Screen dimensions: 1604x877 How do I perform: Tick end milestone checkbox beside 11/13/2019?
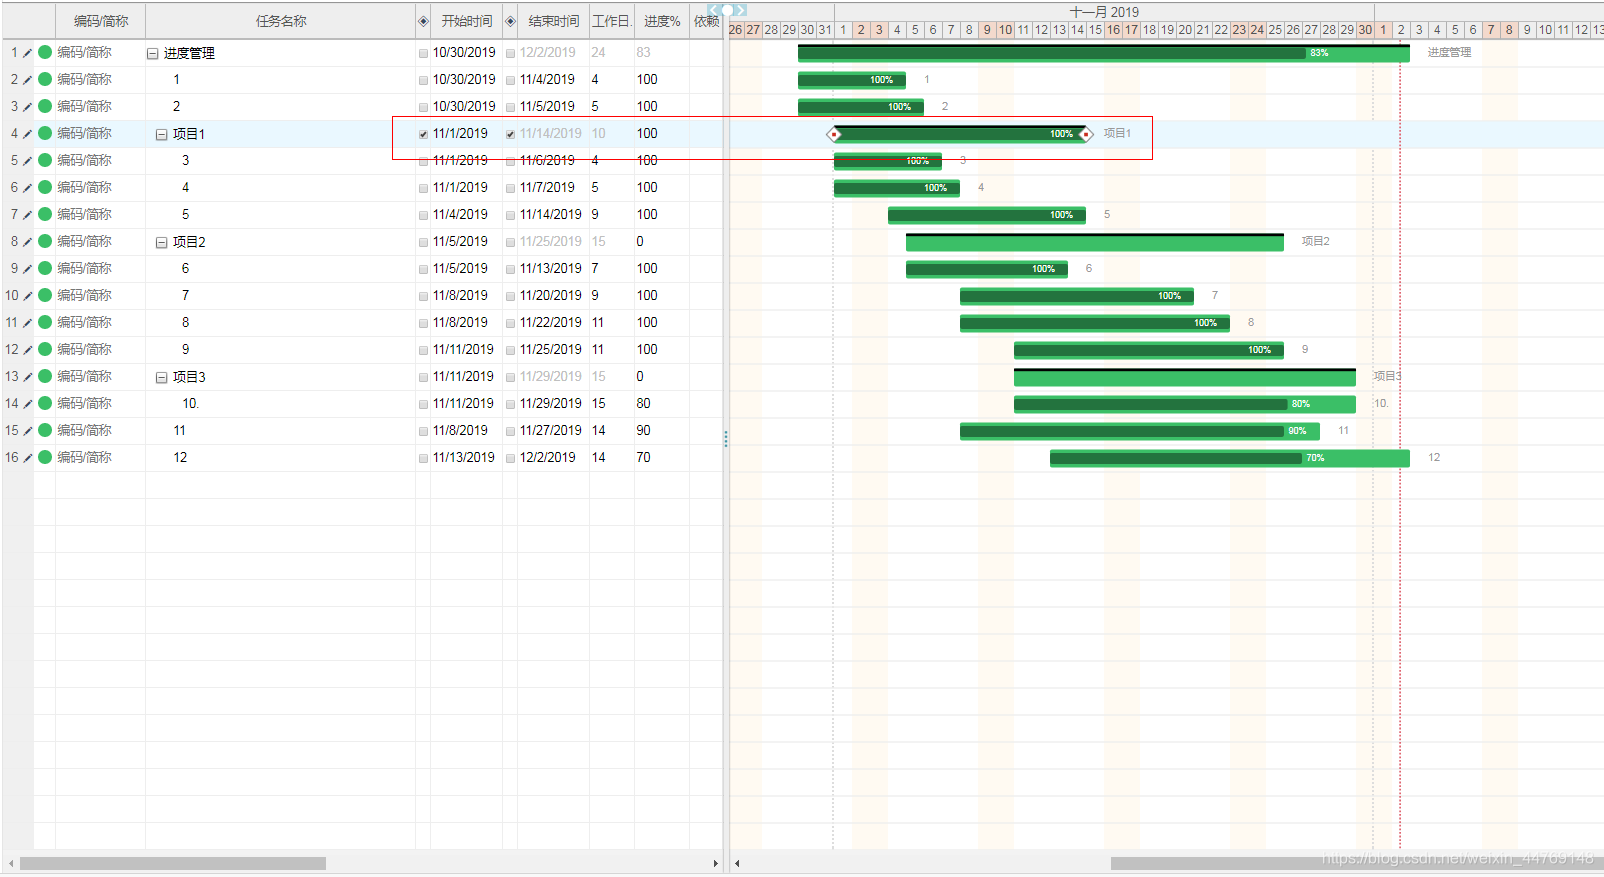tap(510, 269)
